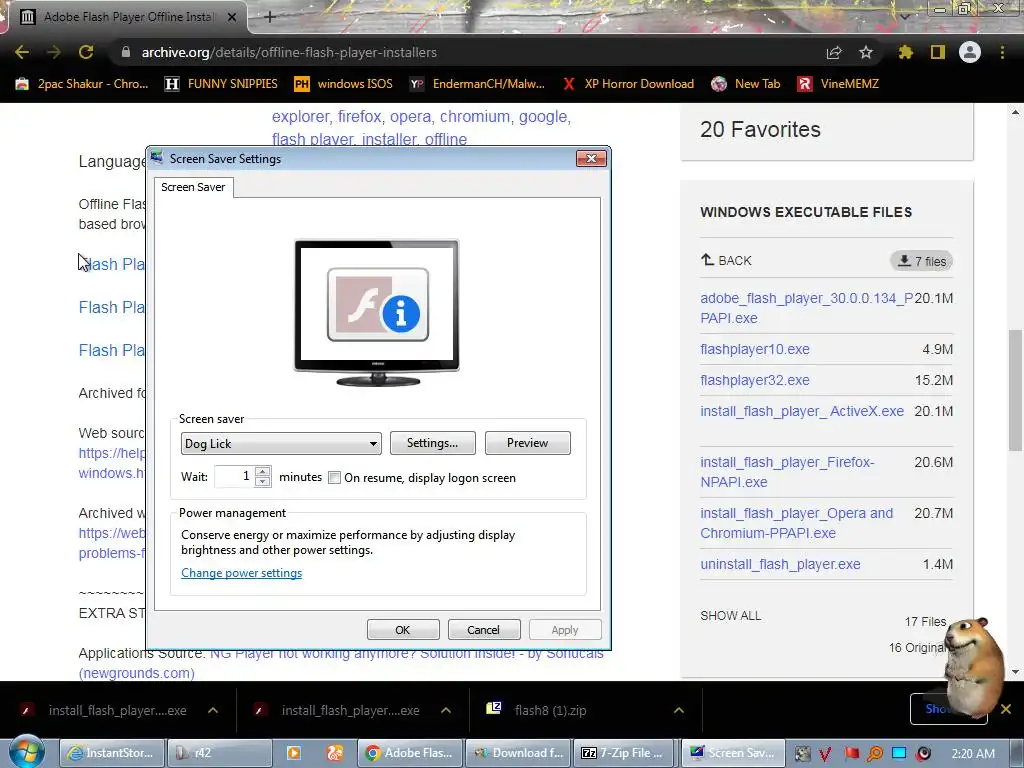Click the firefox keyword tag link
Viewport: 1024px width, 768px height.
(359, 116)
